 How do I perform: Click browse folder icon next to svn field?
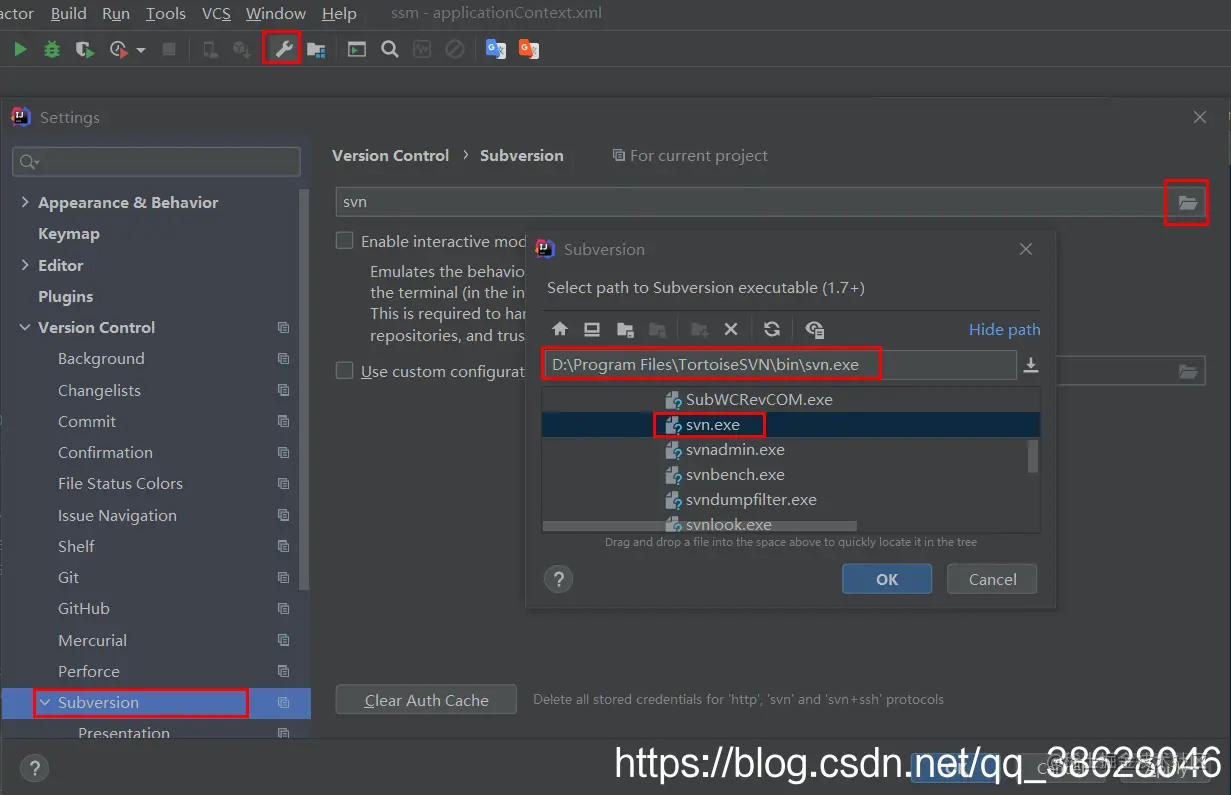coord(1187,202)
